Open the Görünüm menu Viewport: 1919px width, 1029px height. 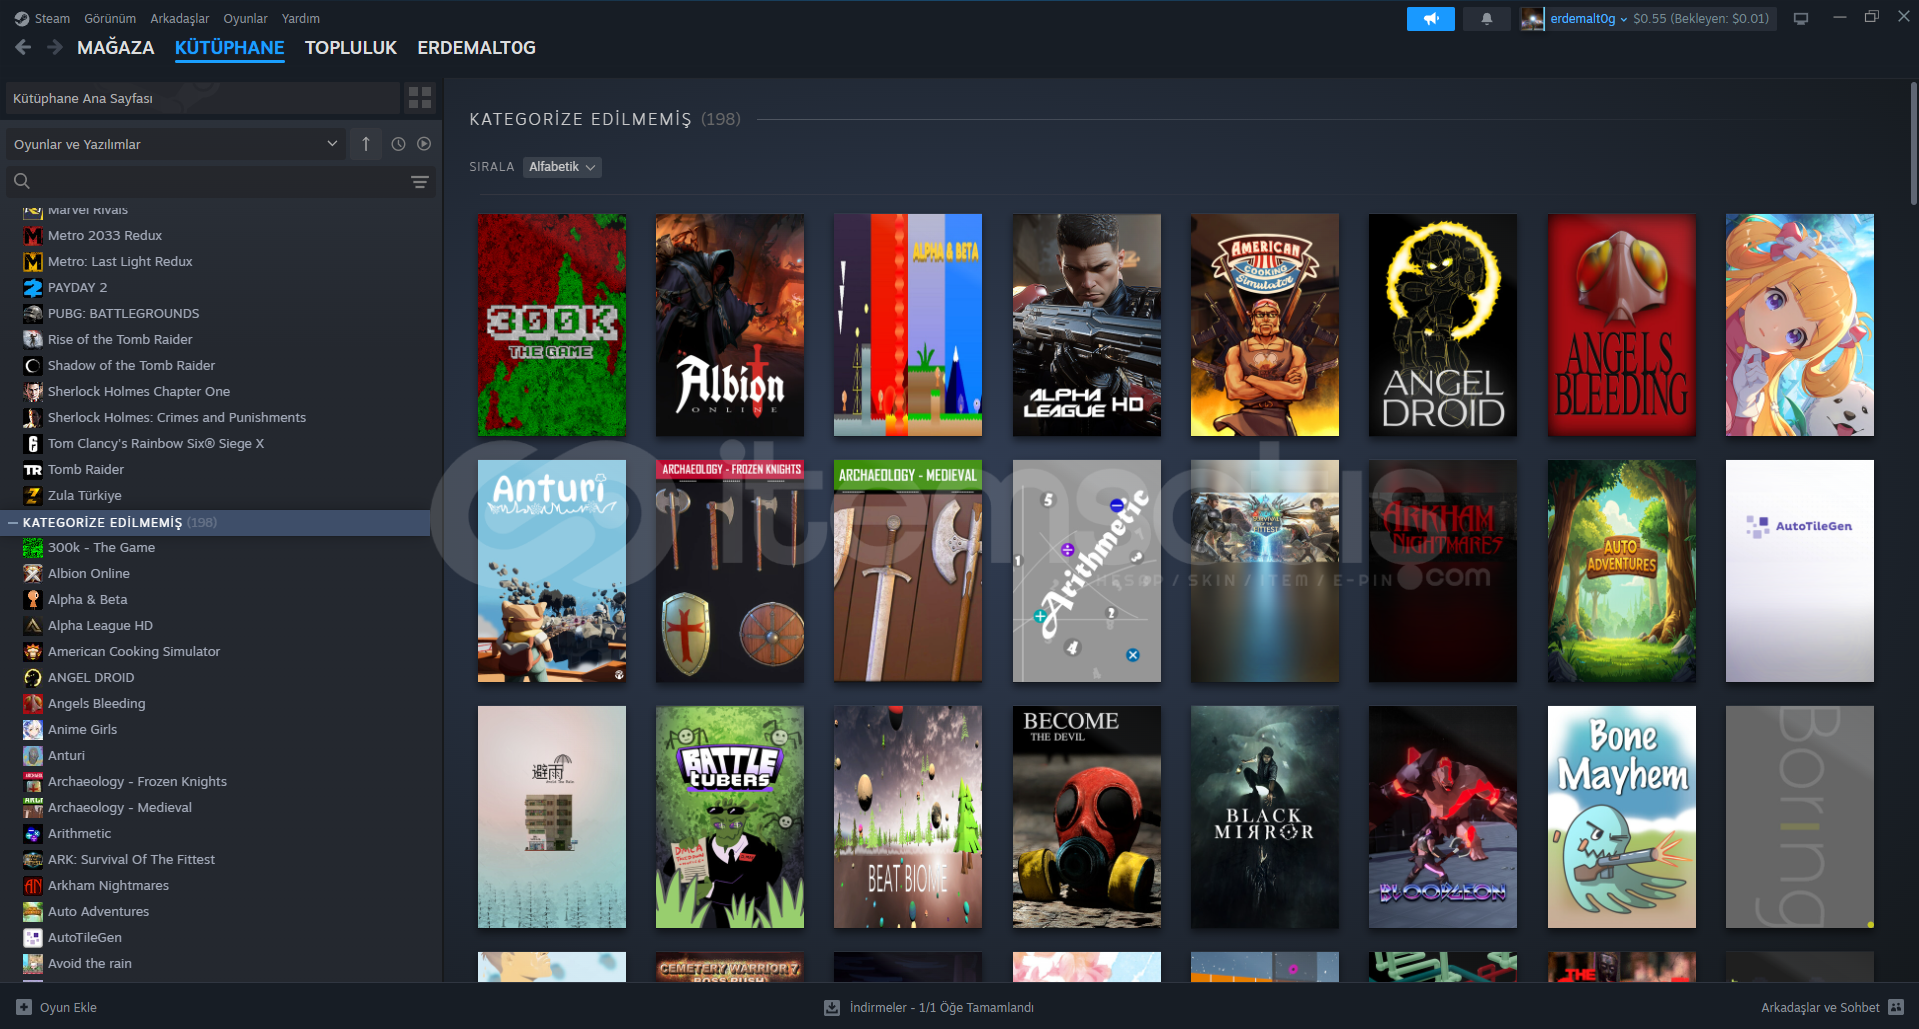point(110,19)
